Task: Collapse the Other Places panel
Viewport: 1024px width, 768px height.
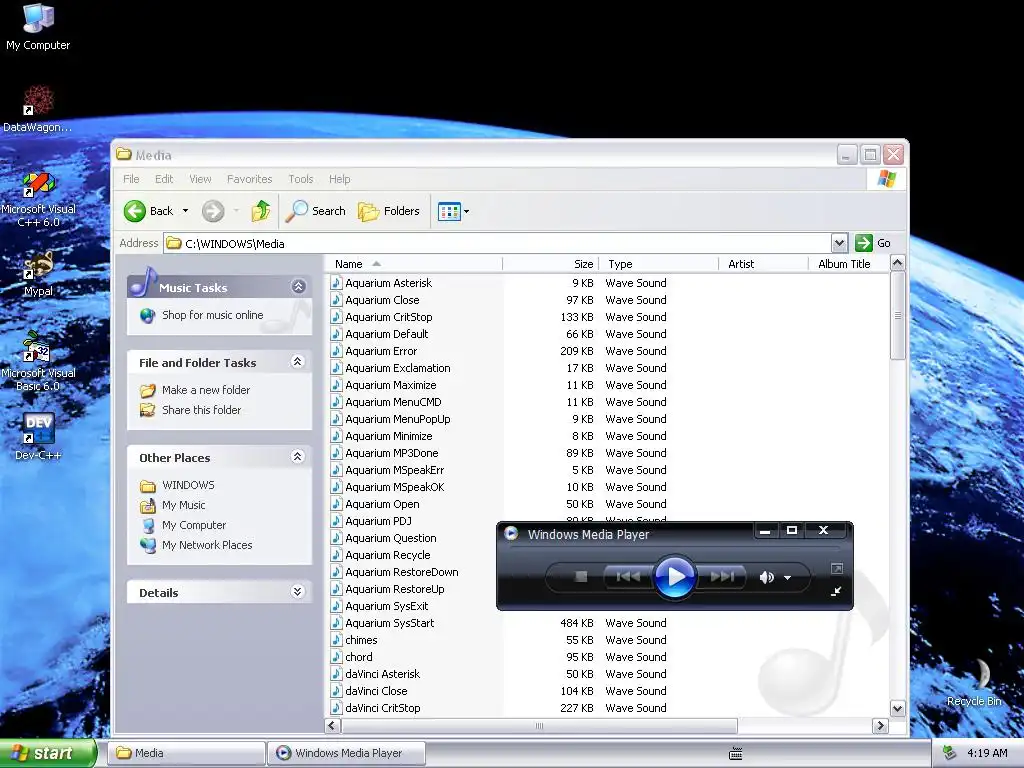Action: tap(298, 456)
